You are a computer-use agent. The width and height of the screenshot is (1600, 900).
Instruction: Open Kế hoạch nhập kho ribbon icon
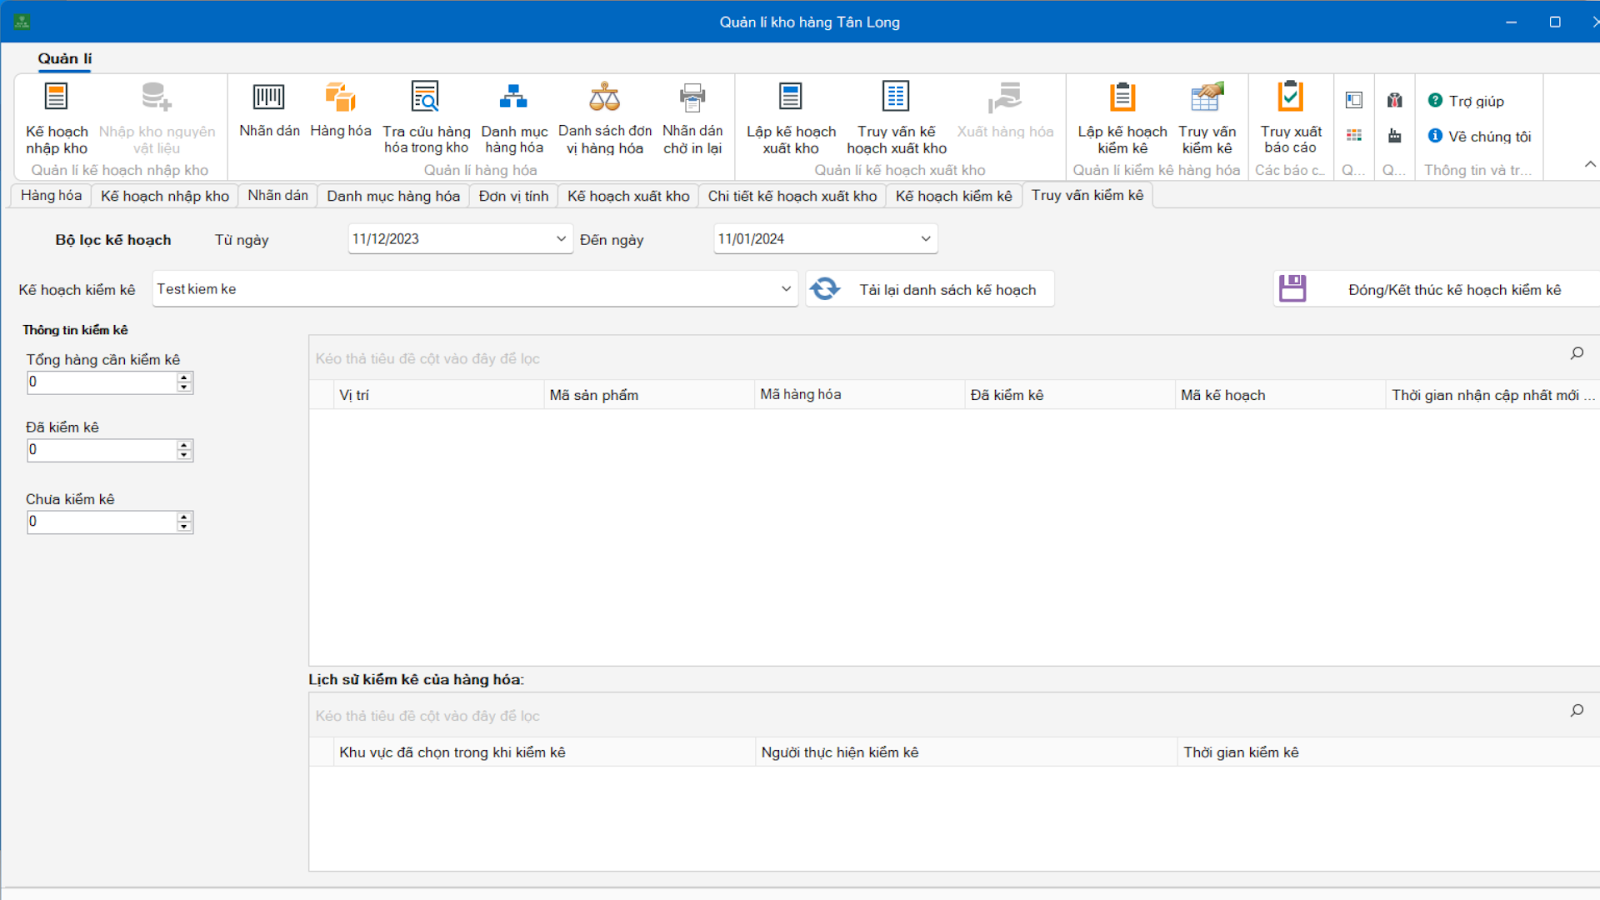56,118
